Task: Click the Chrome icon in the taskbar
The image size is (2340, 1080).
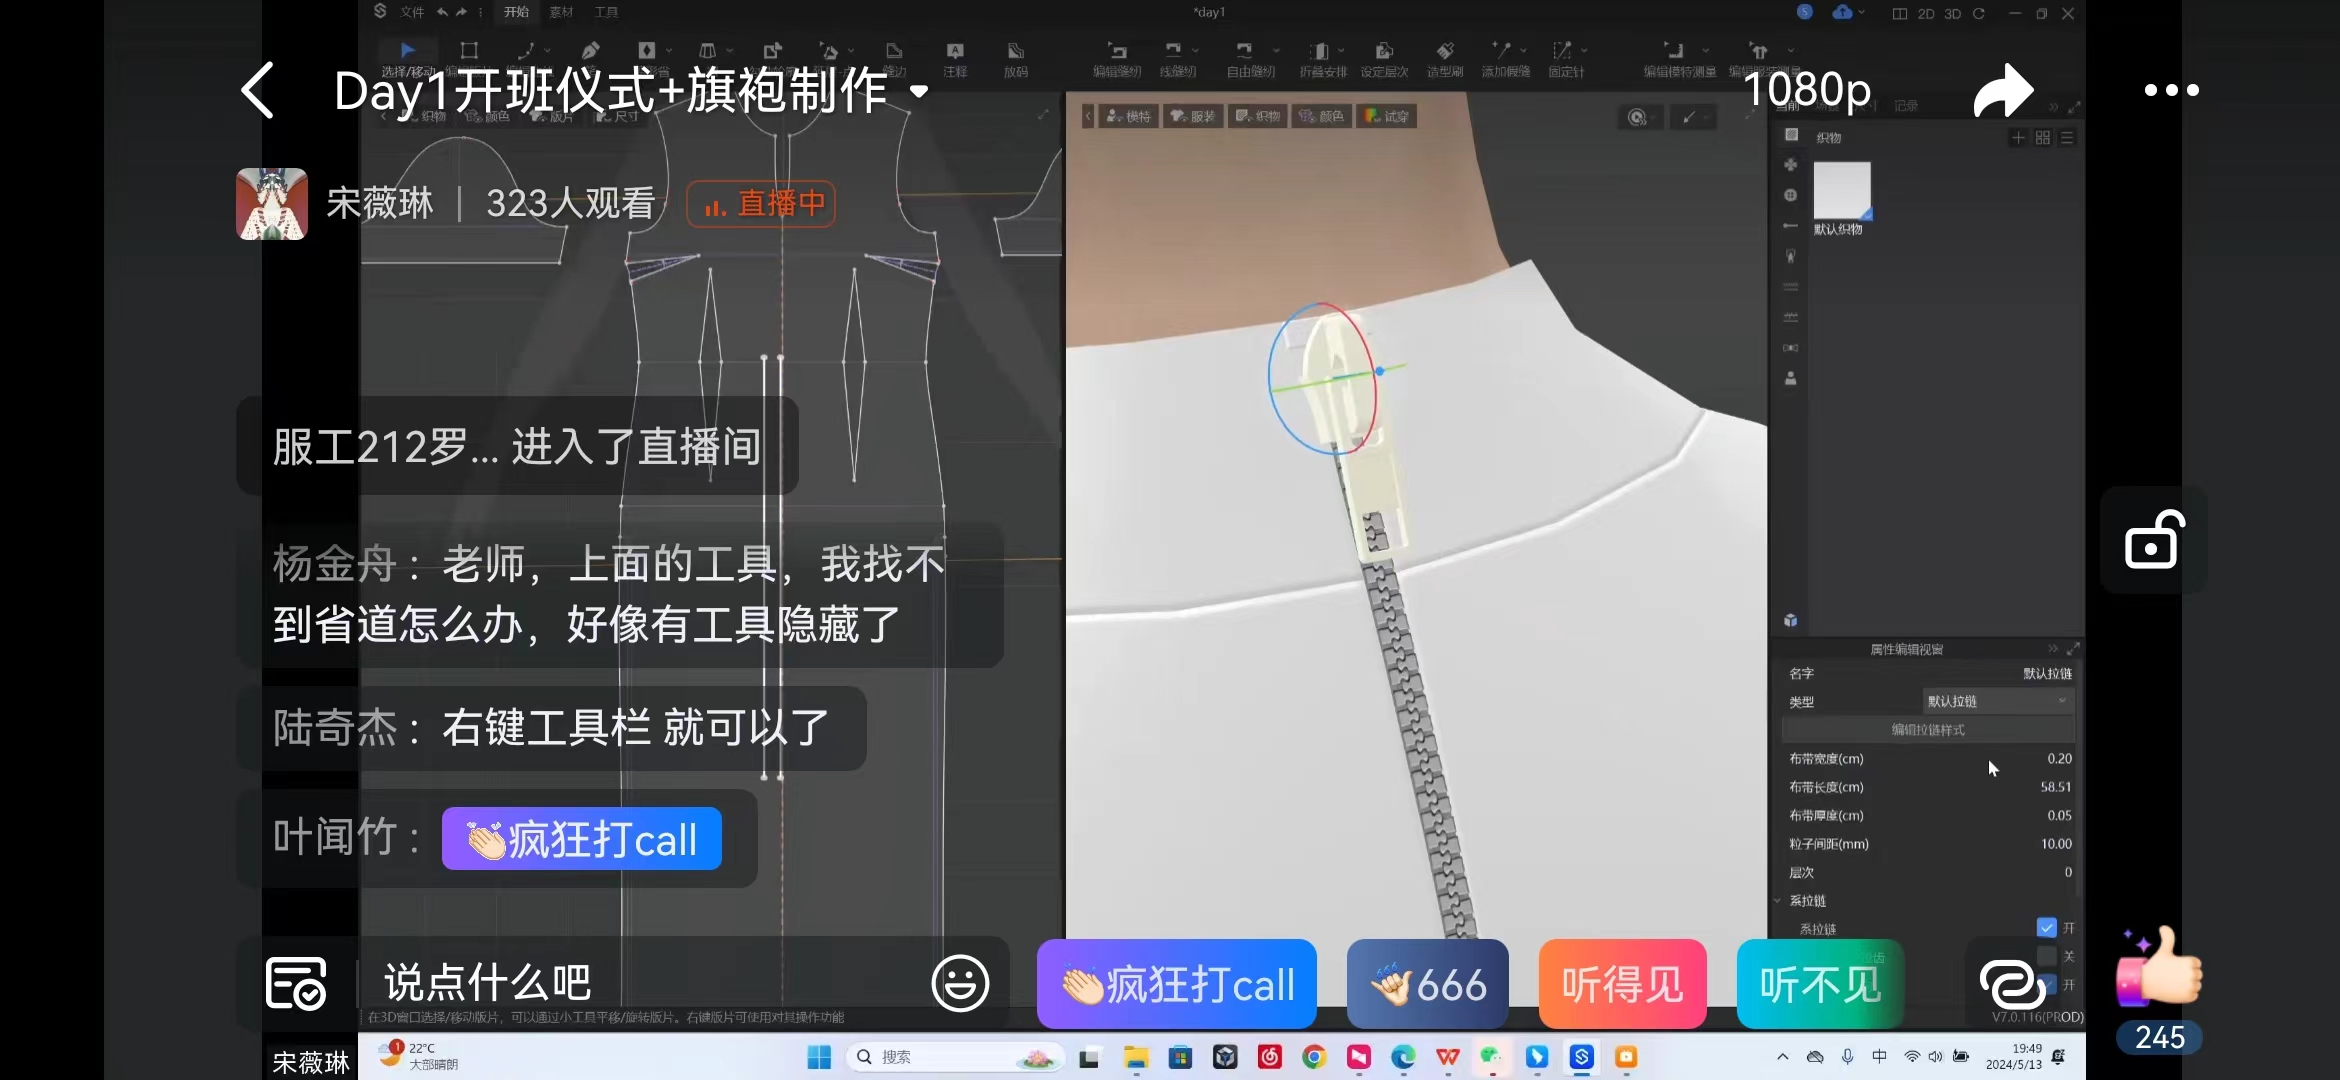Action: pos(1314,1057)
